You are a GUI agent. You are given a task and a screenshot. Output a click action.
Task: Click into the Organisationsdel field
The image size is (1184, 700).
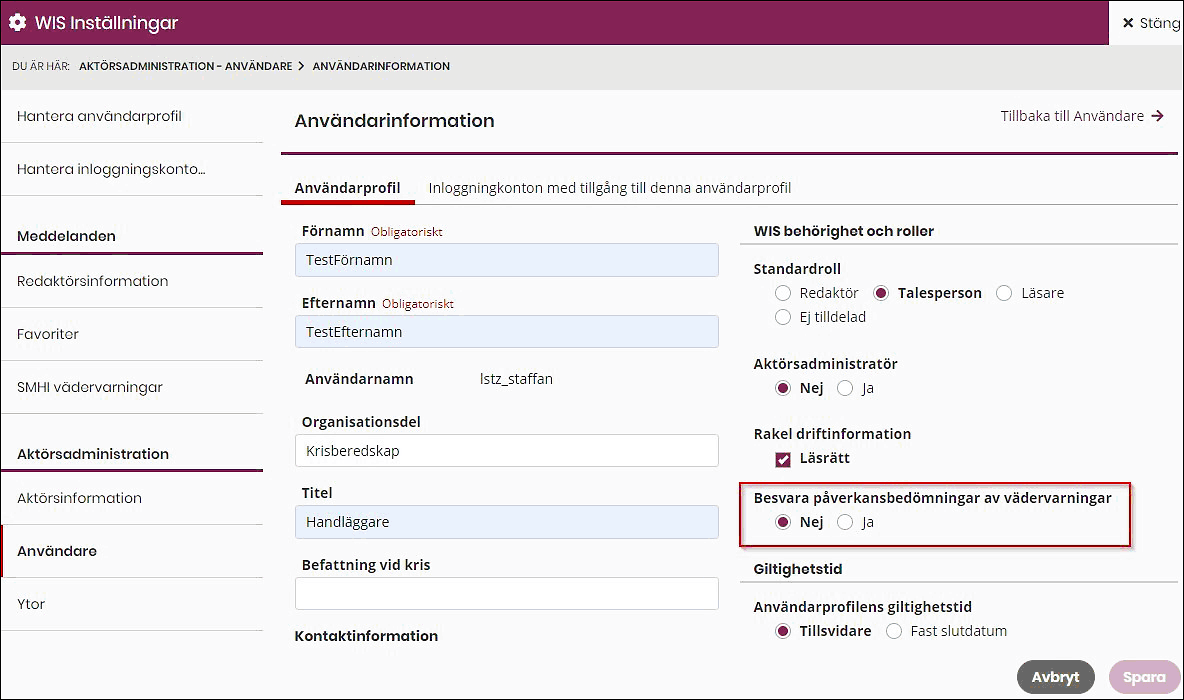click(506, 451)
